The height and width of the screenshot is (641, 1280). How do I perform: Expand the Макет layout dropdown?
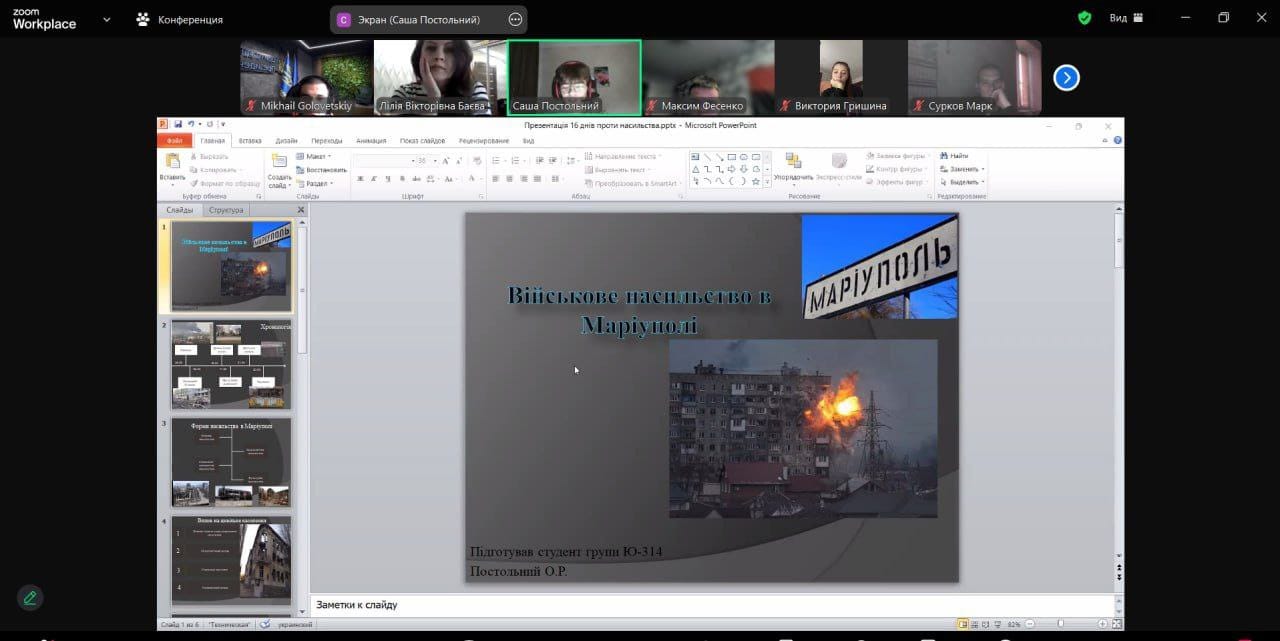316,157
